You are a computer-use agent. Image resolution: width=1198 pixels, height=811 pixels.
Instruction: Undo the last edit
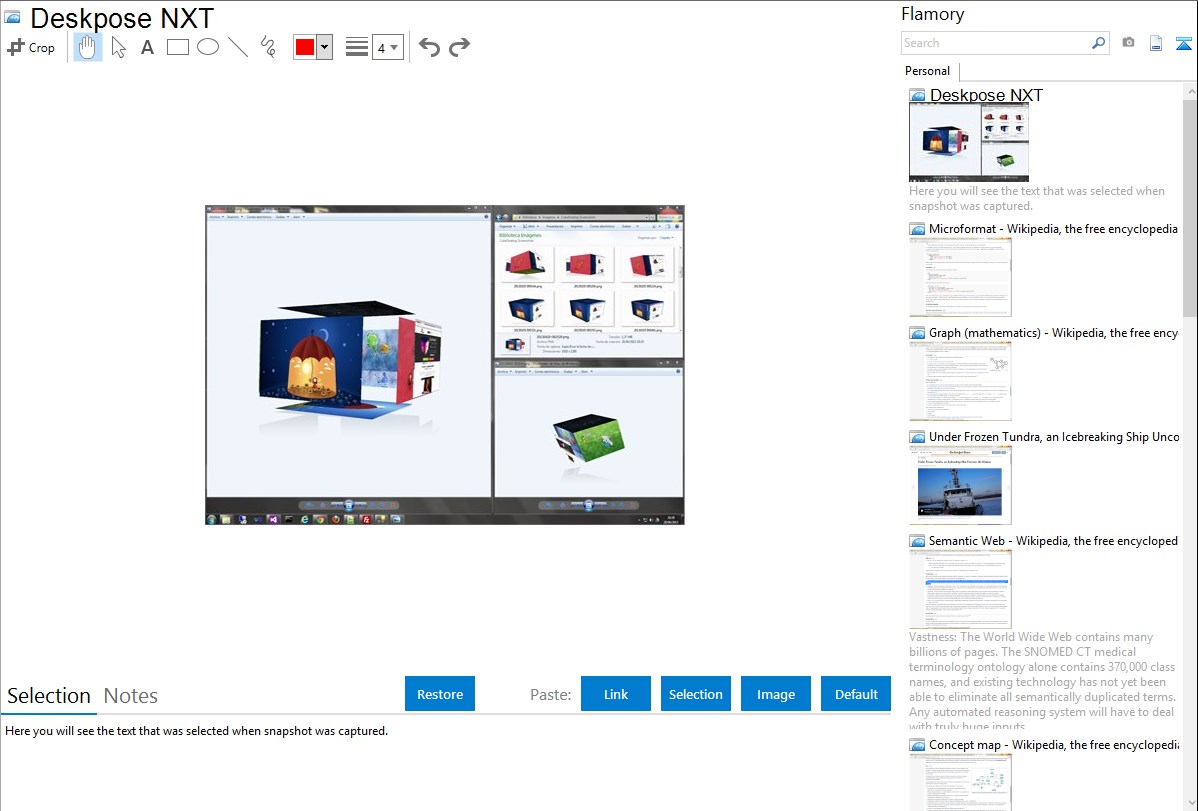click(429, 47)
